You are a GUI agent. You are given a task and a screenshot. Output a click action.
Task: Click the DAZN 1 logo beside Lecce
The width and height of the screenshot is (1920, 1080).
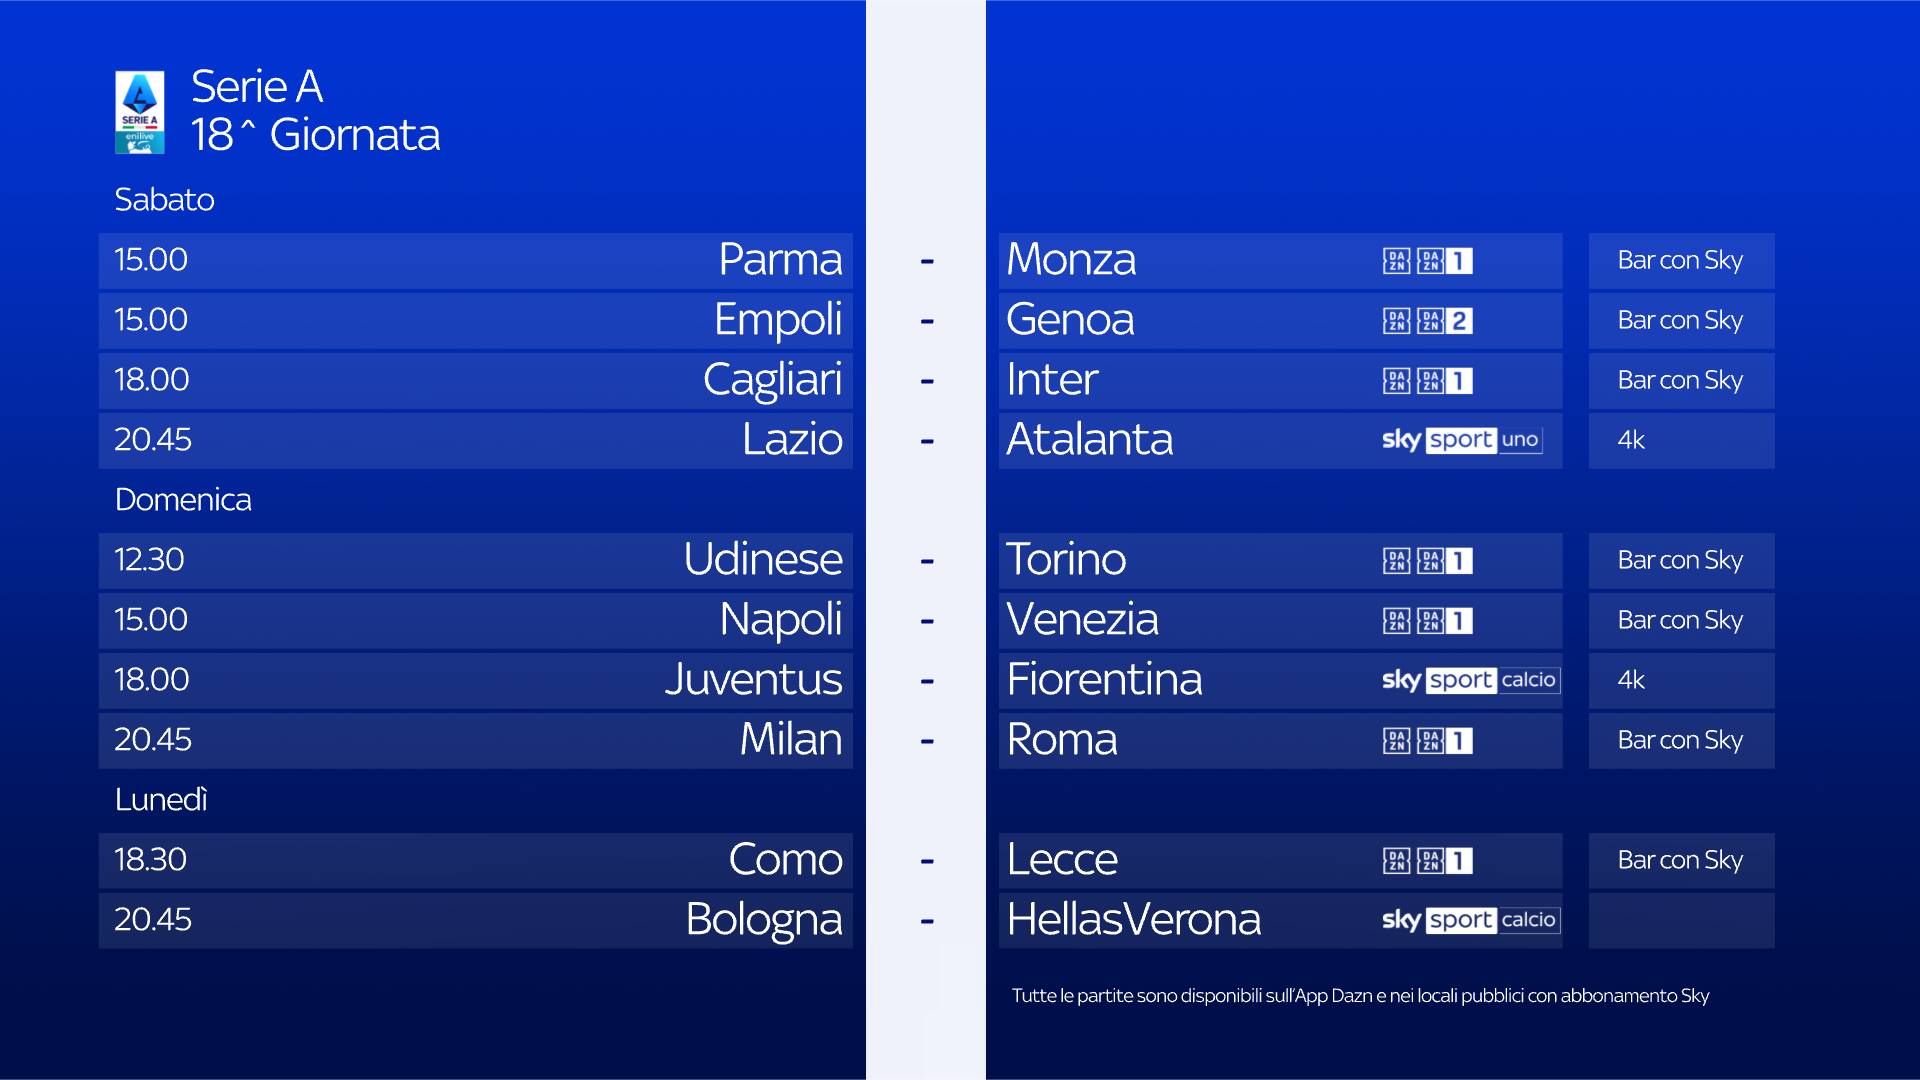(1428, 861)
